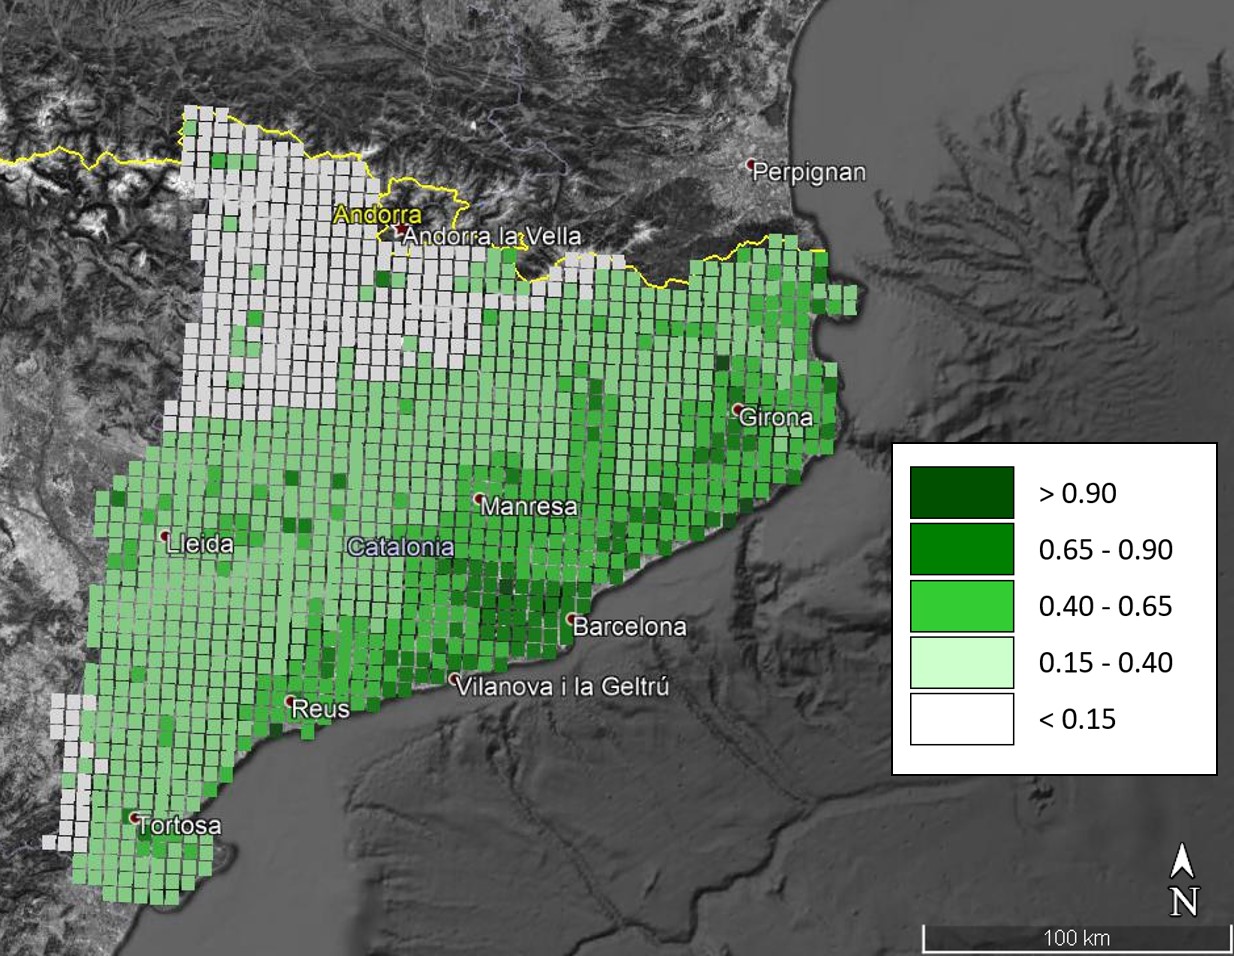Click the white < 0.15 legend swatch
Screen dimensions: 1234x956
(x=962, y=719)
